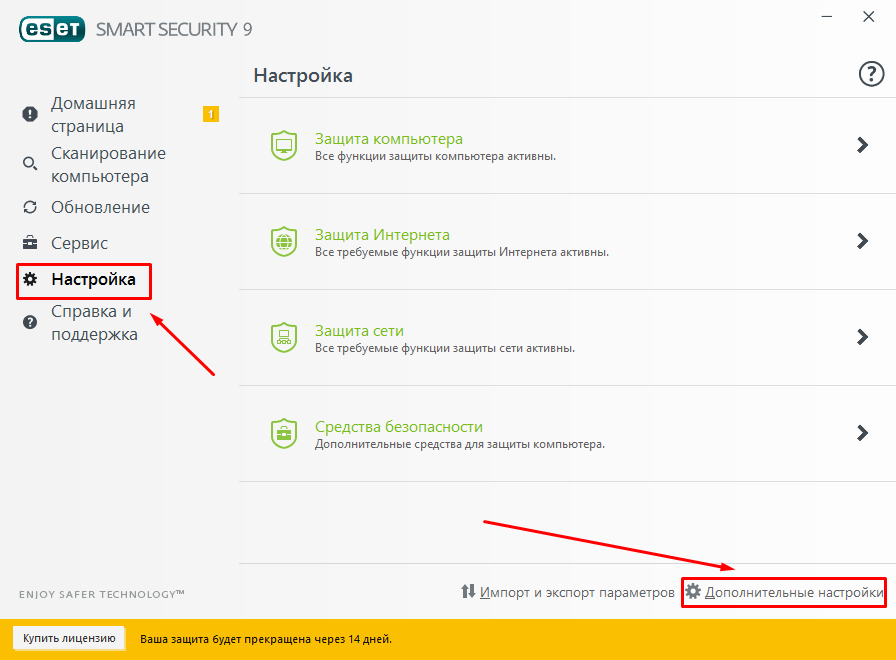The width and height of the screenshot is (896, 660).
Task: Expand the Защита компьютера section arrow
Action: pyautogui.click(x=862, y=145)
